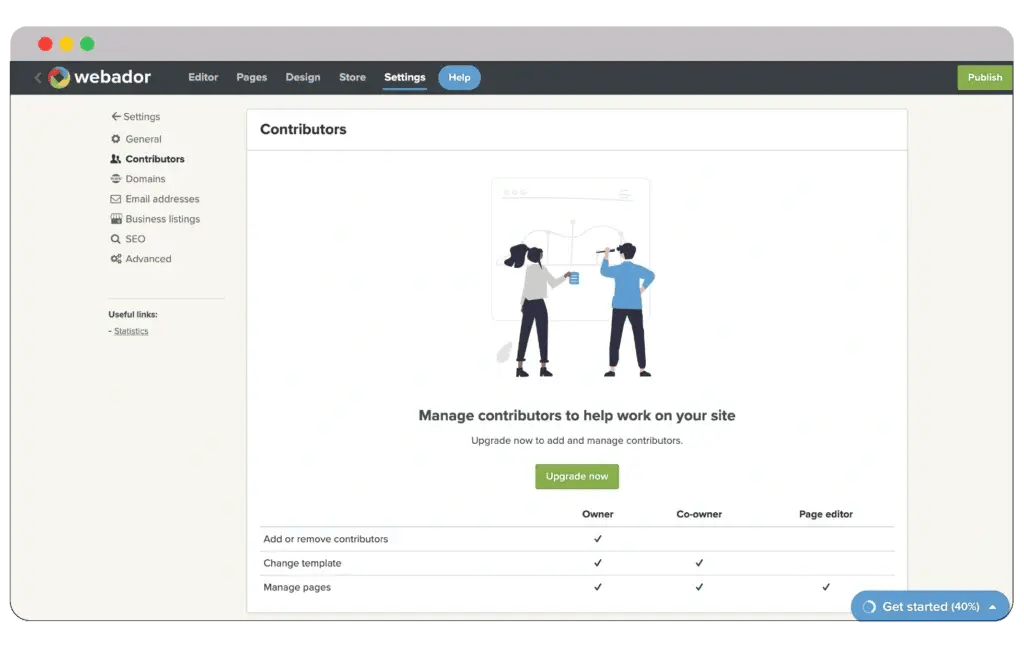Switch to the Design tab

303,77
